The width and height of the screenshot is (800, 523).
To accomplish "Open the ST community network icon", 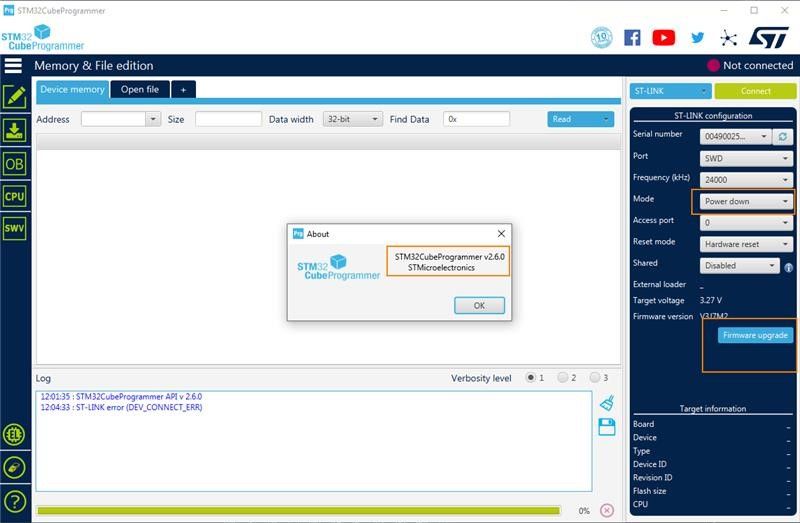I will (729, 38).
